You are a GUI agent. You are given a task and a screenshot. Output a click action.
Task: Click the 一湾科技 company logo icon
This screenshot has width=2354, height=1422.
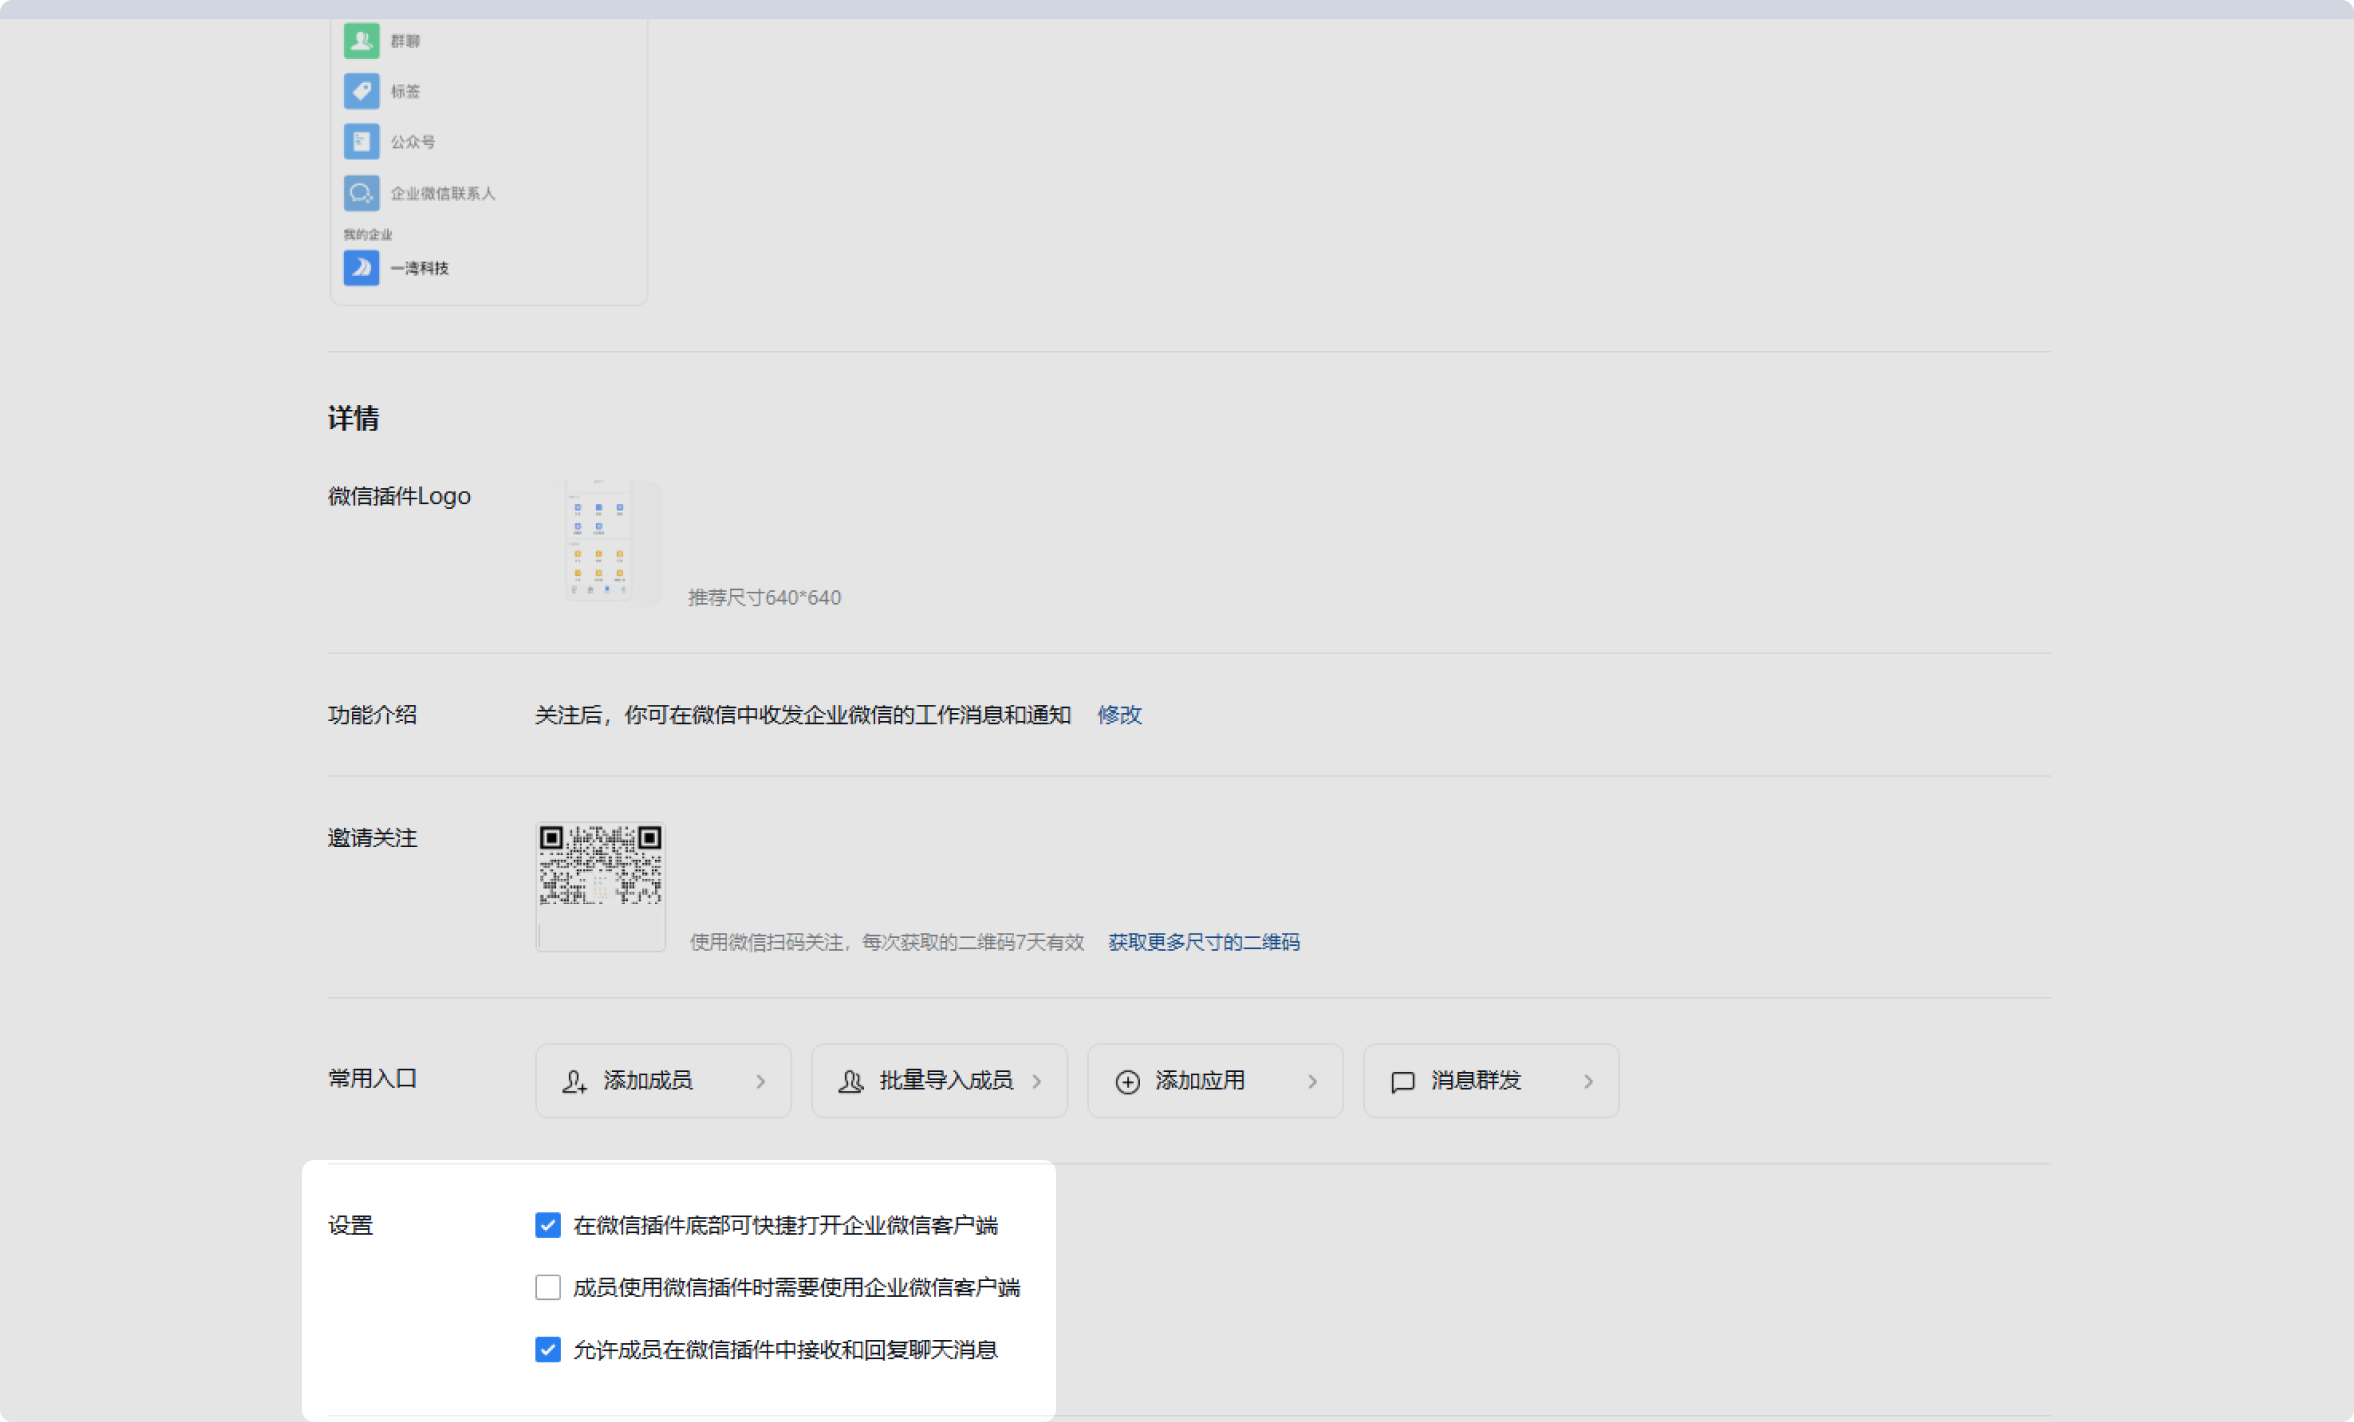(x=361, y=268)
